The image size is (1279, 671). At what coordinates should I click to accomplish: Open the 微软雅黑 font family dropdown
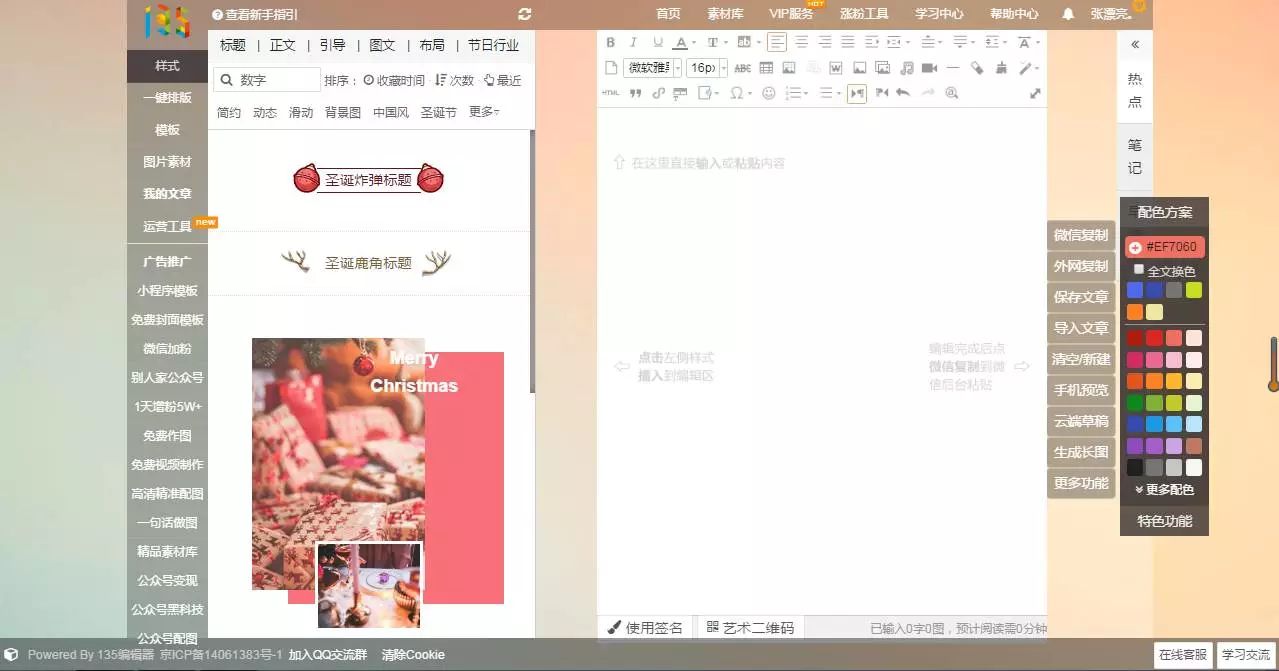pos(648,67)
